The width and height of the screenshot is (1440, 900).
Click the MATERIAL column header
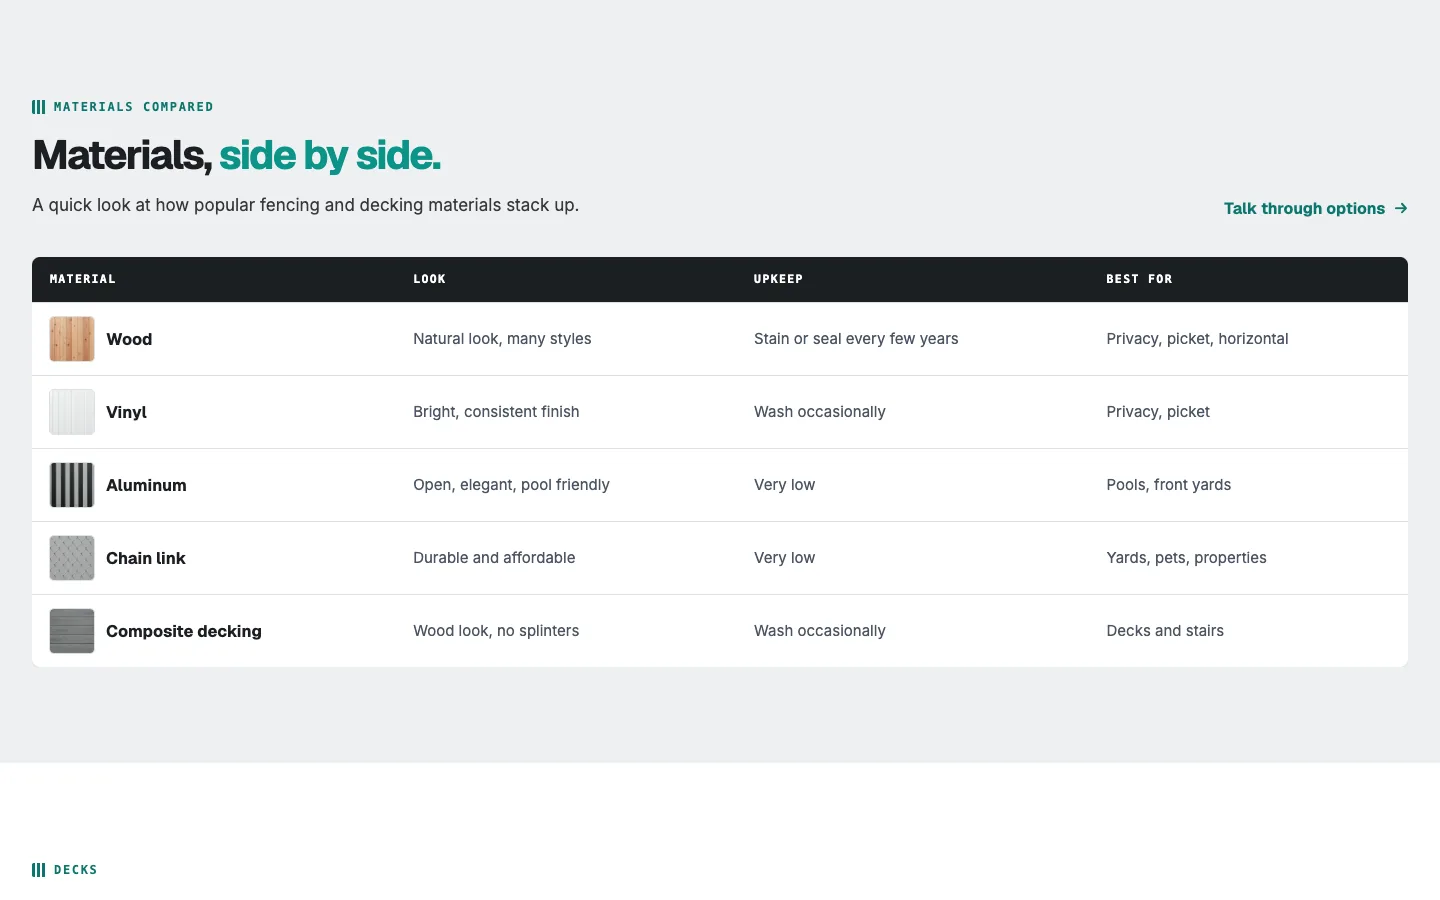(x=83, y=279)
